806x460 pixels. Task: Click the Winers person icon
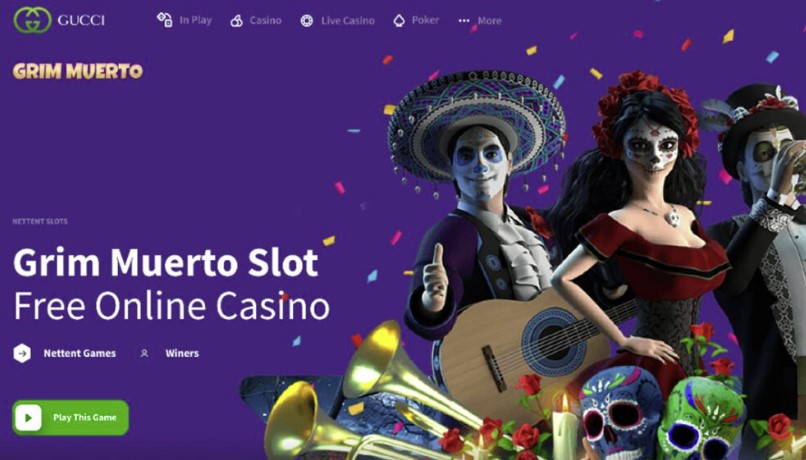(144, 353)
